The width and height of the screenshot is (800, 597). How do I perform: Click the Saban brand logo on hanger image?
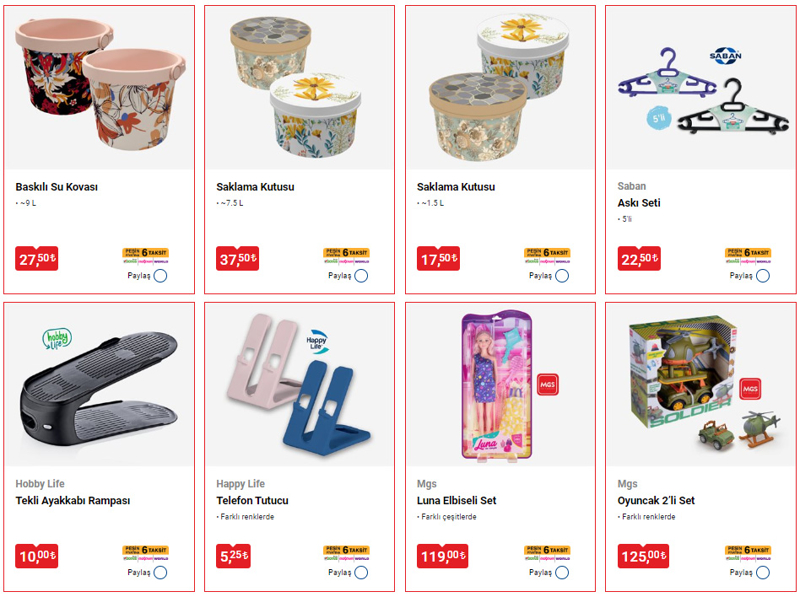click(725, 56)
